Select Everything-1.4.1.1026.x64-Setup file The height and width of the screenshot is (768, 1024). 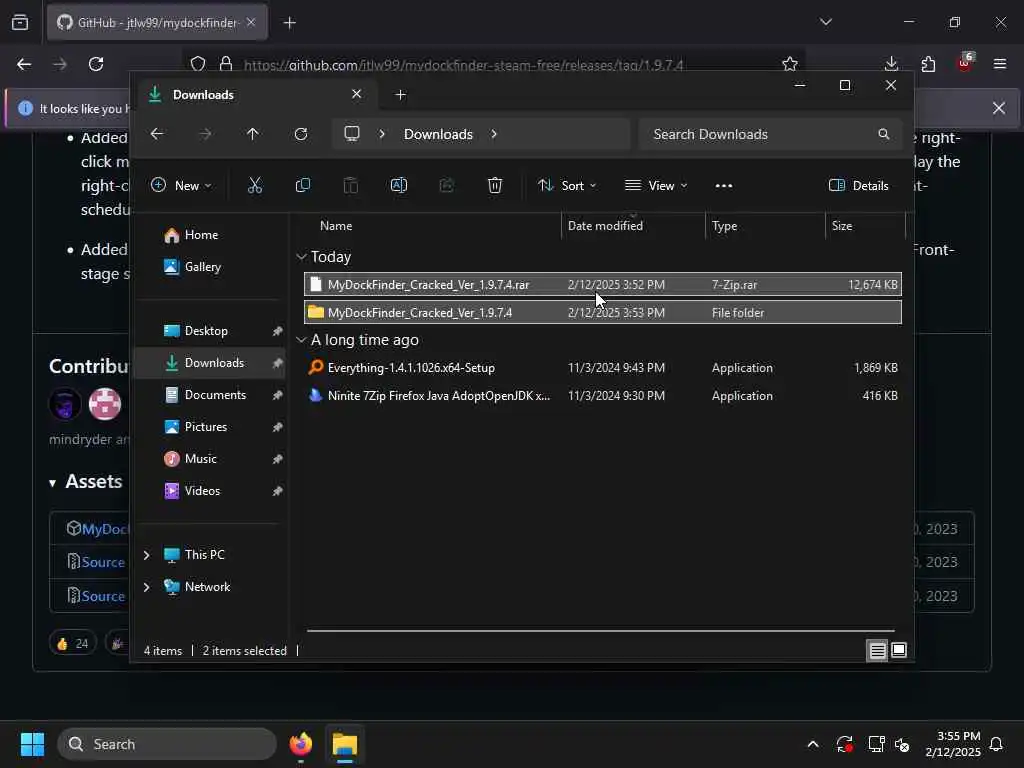[602, 368]
